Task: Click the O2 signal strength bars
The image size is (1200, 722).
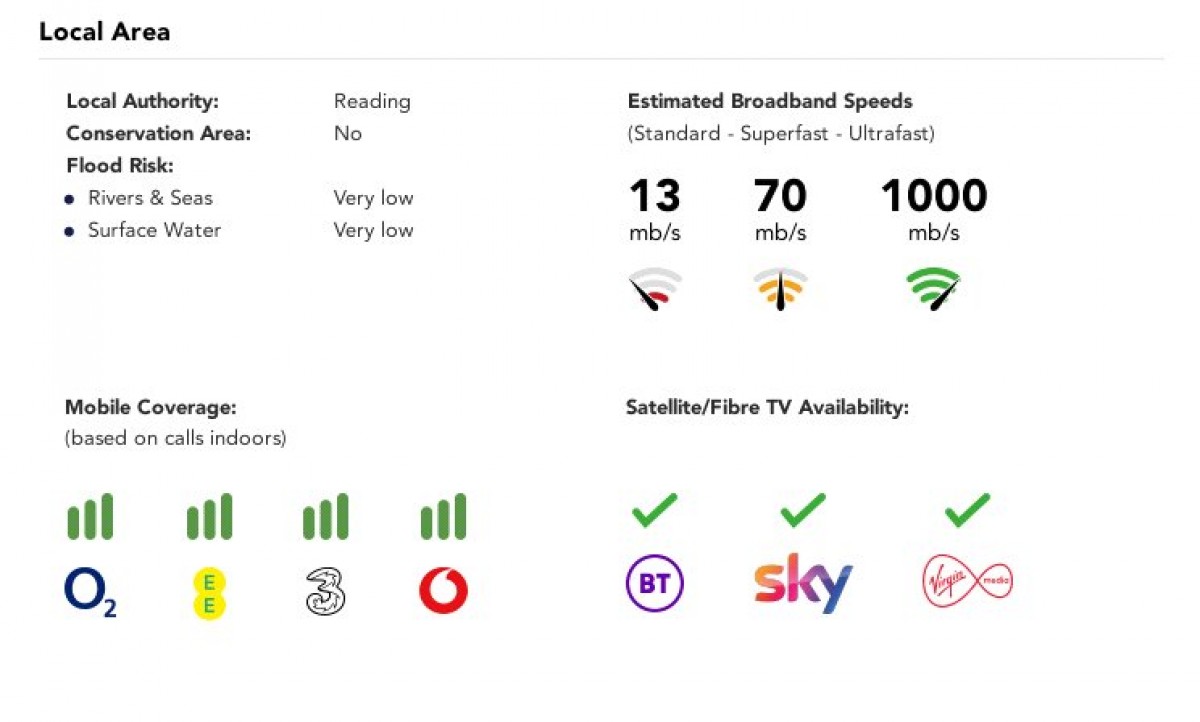Action: tap(90, 517)
